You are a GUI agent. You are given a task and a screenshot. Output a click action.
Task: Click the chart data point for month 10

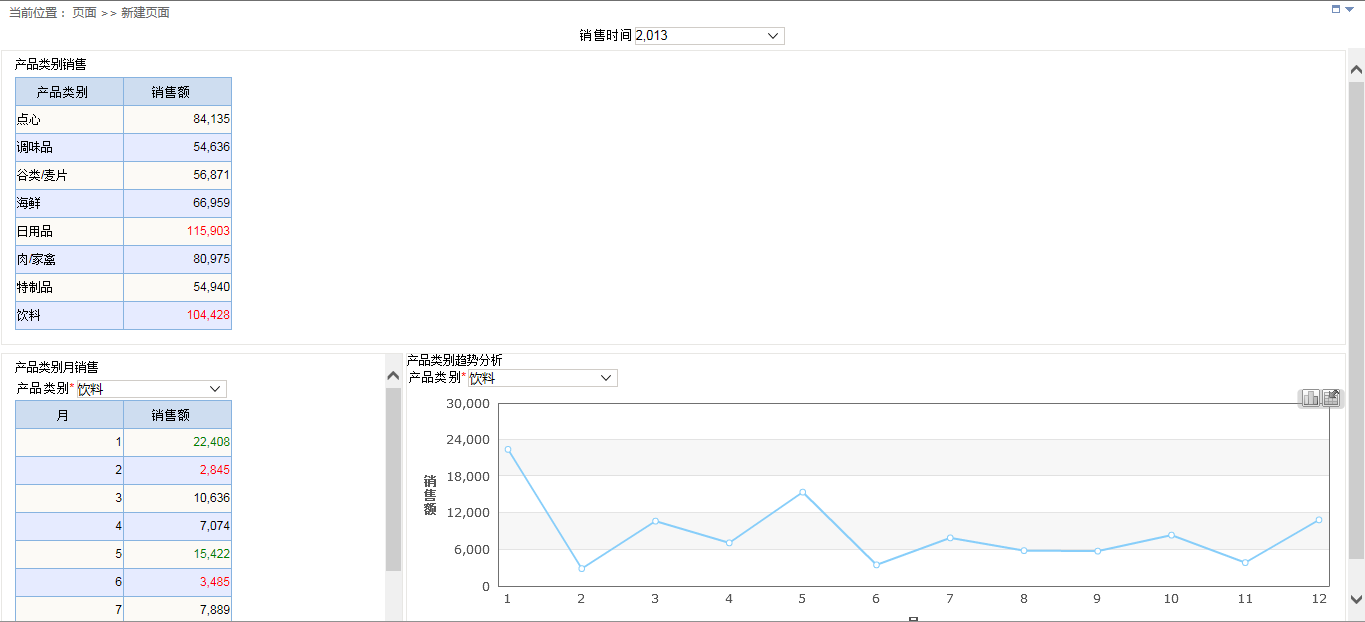[1171, 535]
